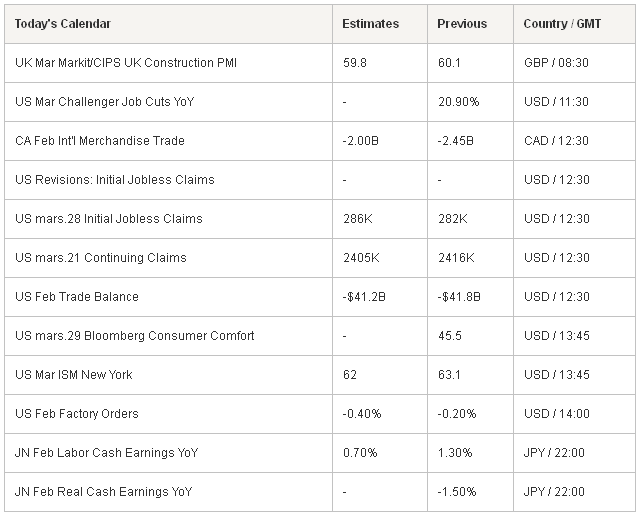Click the Country / GMT column header
The height and width of the screenshot is (518, 639).
562,24
